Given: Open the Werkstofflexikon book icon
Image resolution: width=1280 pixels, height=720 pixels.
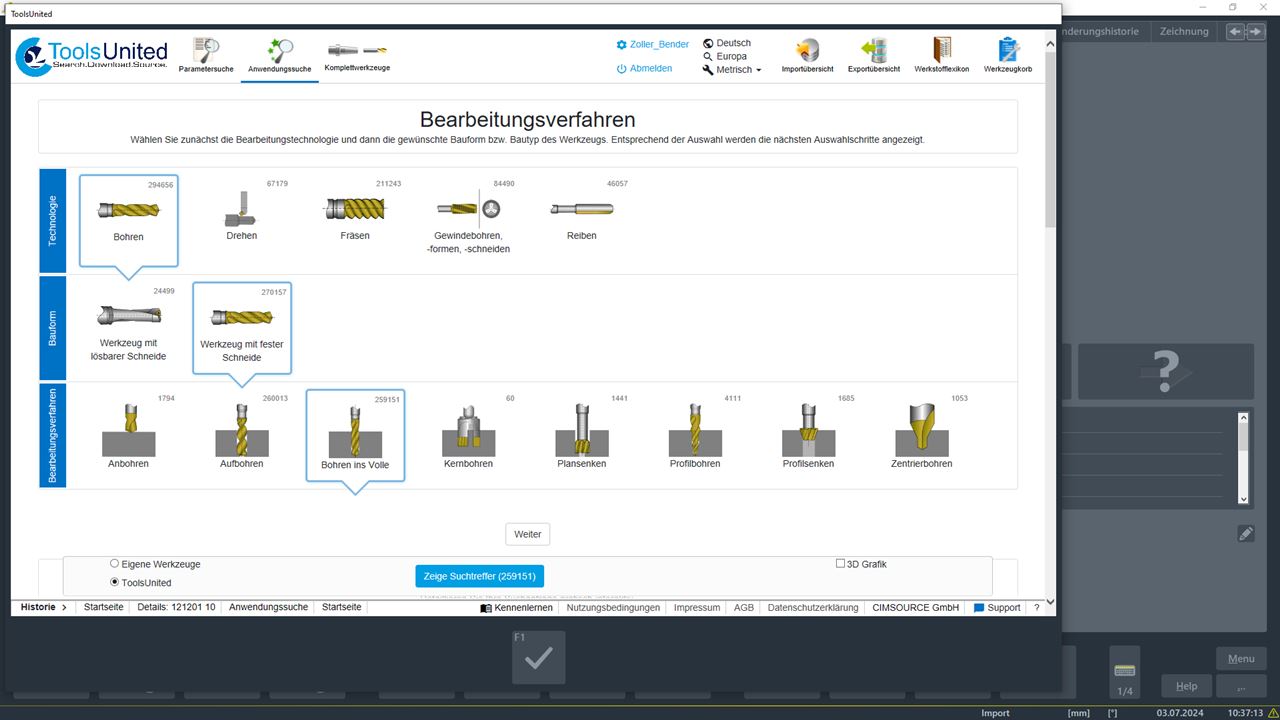Looking at the screenshot, I should click(x=940, y=50).
